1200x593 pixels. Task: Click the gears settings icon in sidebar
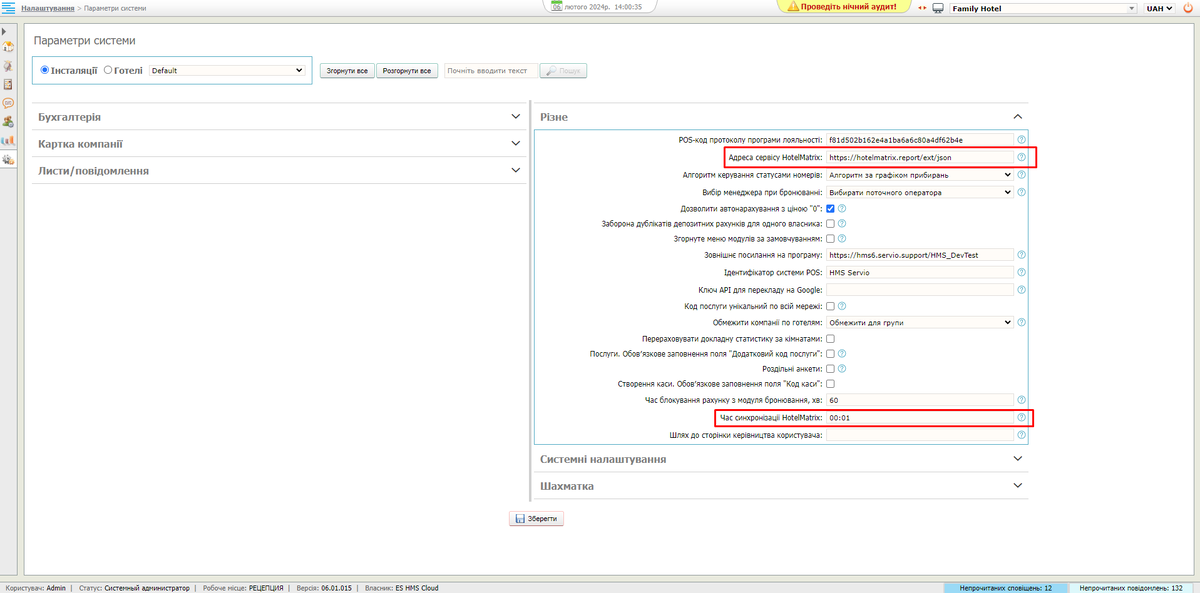(x=8, y=159)
